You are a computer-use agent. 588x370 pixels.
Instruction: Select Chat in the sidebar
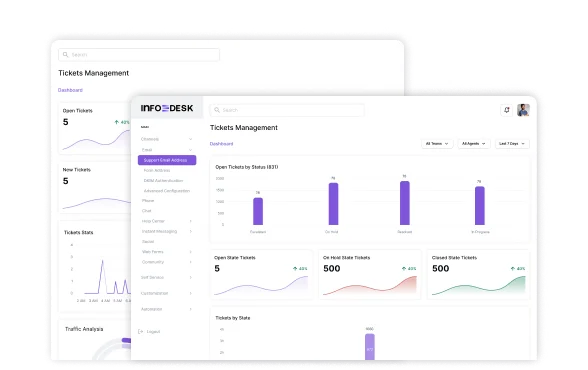(x=146, y=211)
